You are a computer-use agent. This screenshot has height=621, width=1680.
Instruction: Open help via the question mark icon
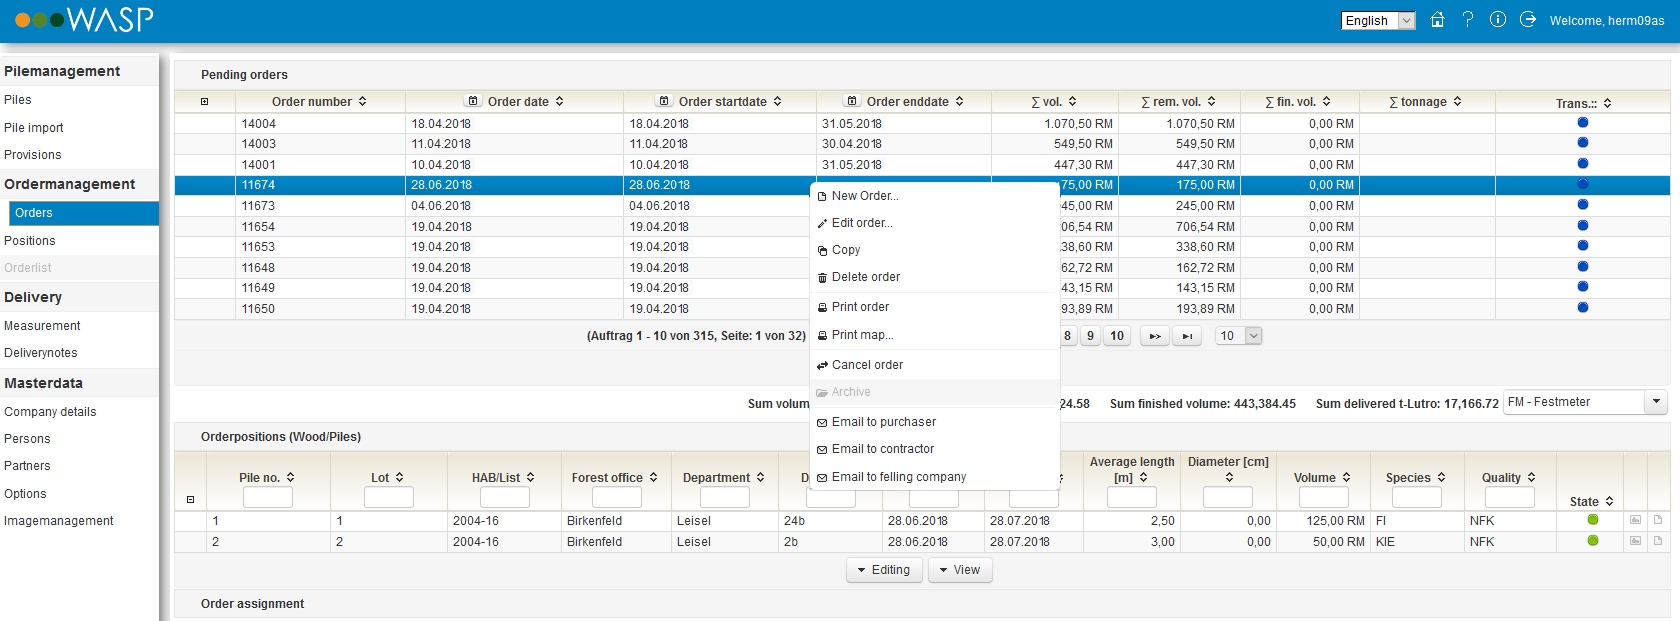pos(1468,19)
